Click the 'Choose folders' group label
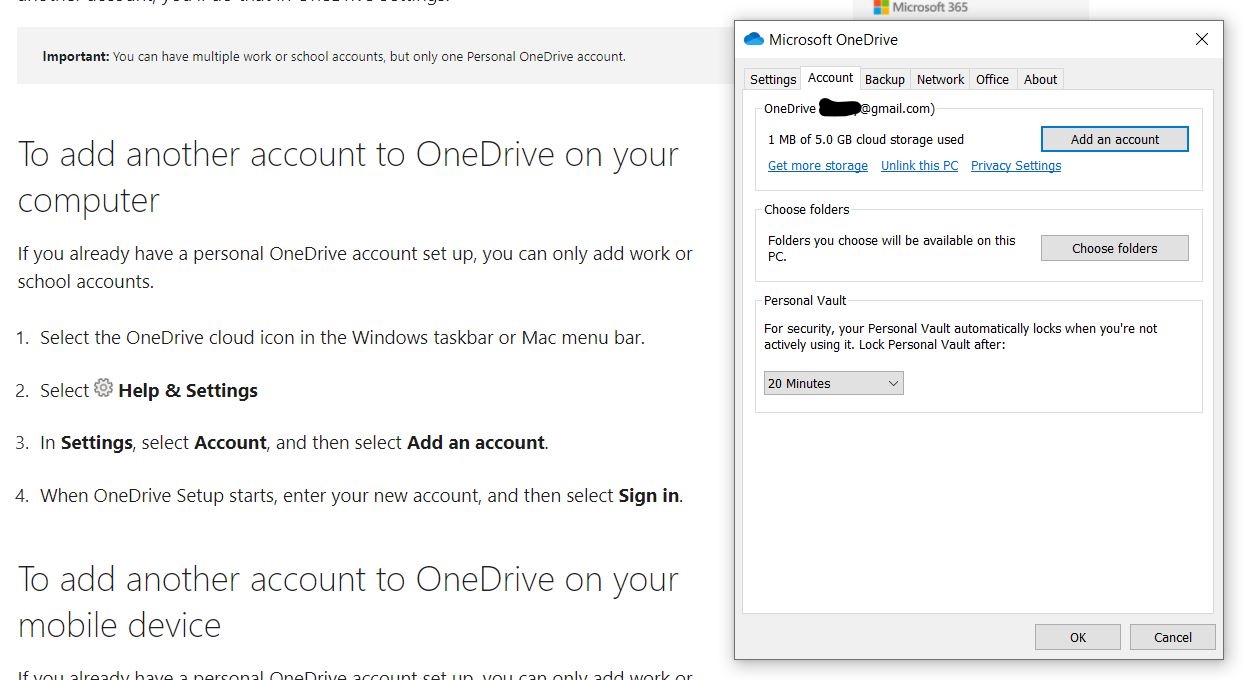1248x680 pixels. [807, 210]
